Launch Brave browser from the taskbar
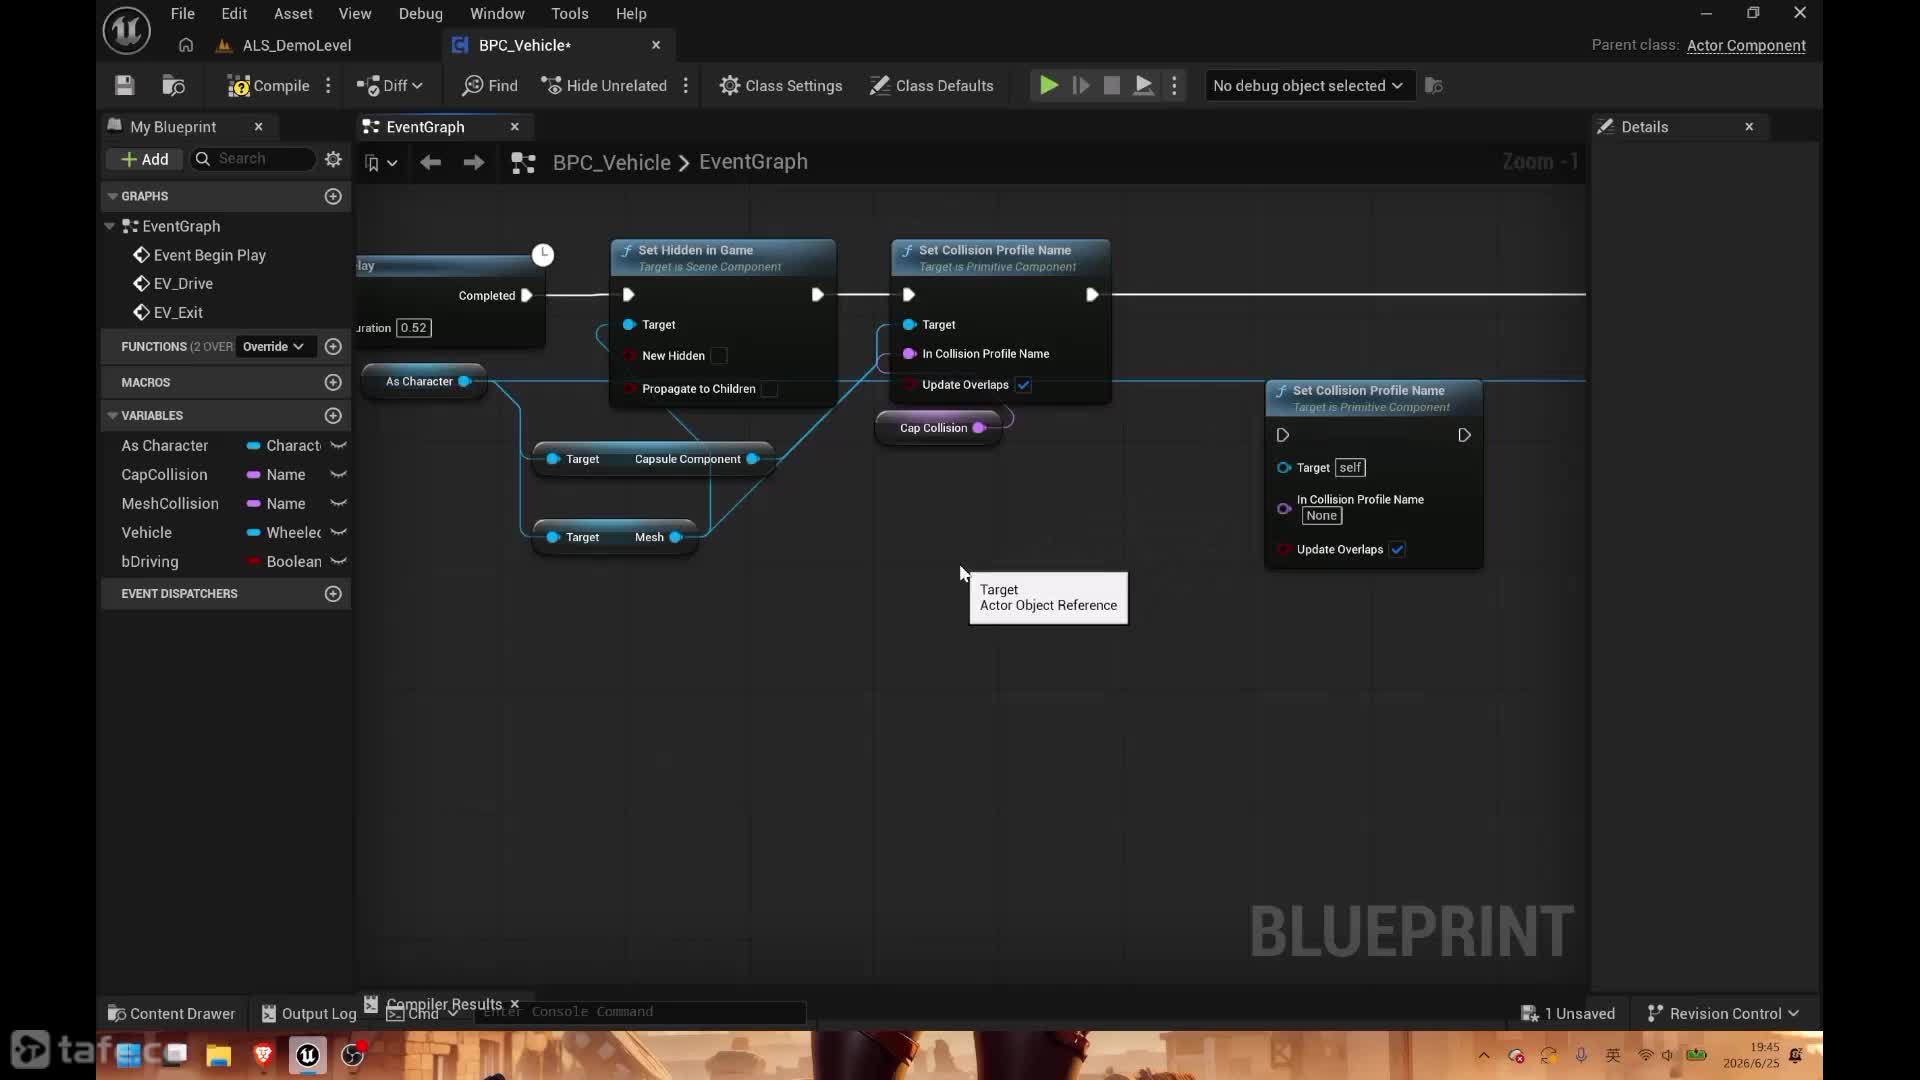The width and height of the screenshot is (1920, 1080). tap(264, 1055)
